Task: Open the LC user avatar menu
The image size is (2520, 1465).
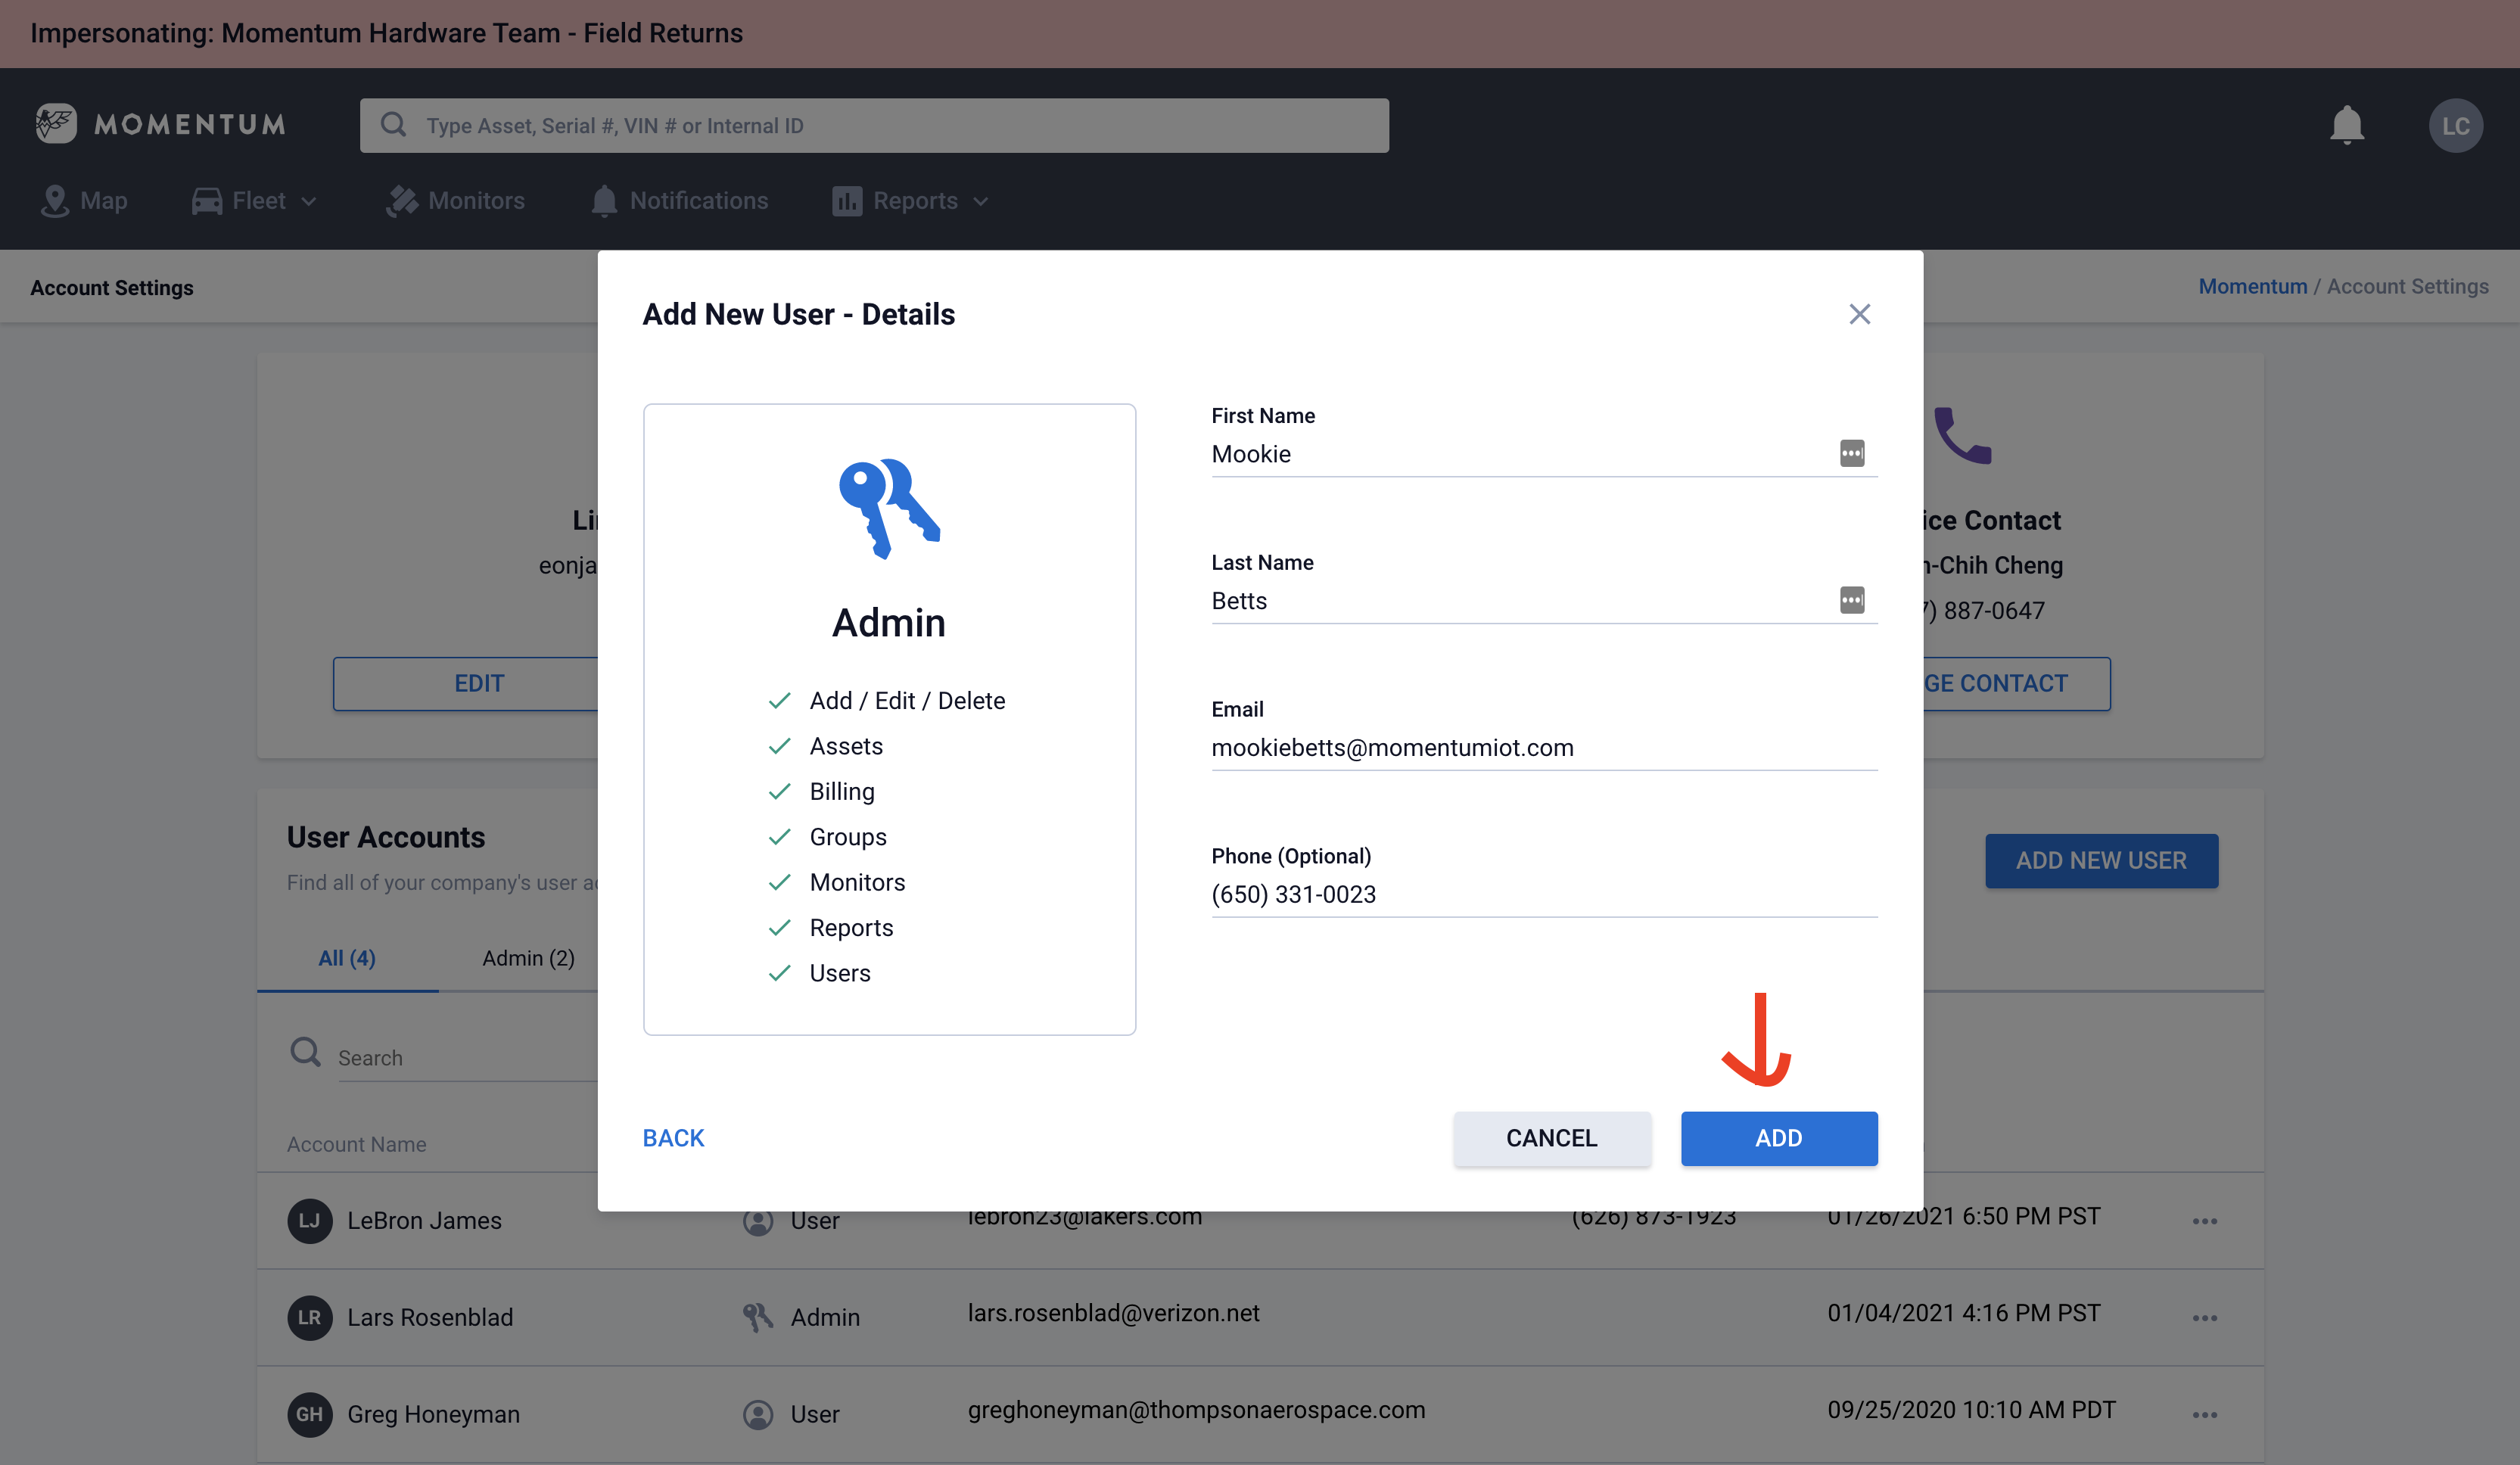Action: tap(2455, 125)
